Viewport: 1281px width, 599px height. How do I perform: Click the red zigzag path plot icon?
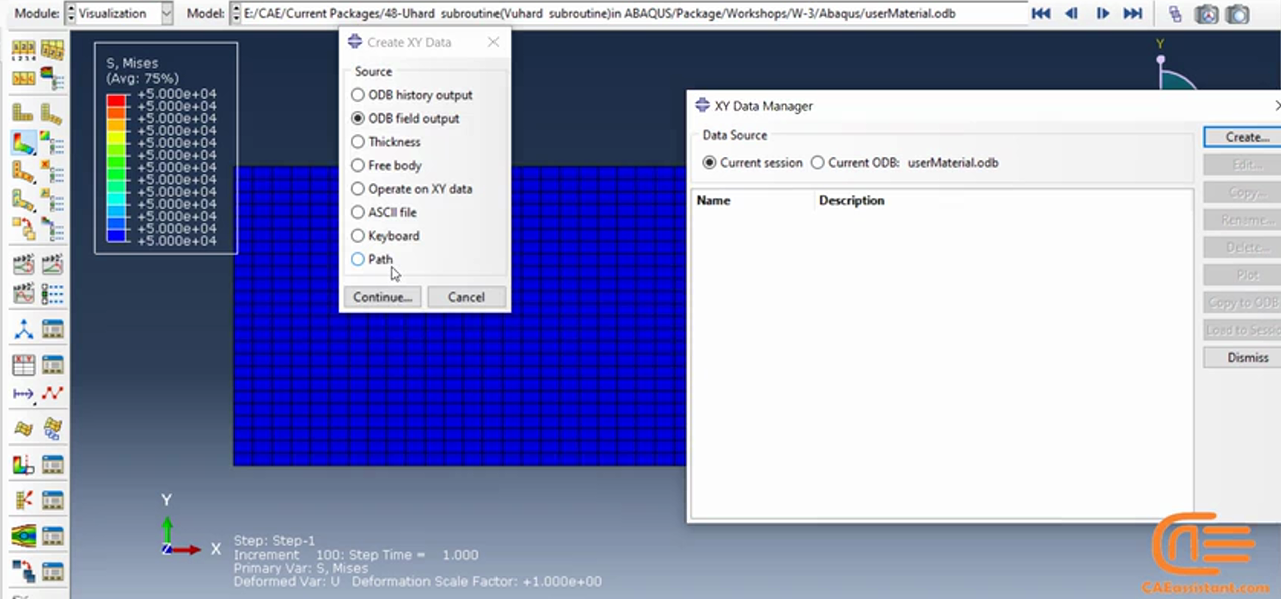click(x=52, y=394)
